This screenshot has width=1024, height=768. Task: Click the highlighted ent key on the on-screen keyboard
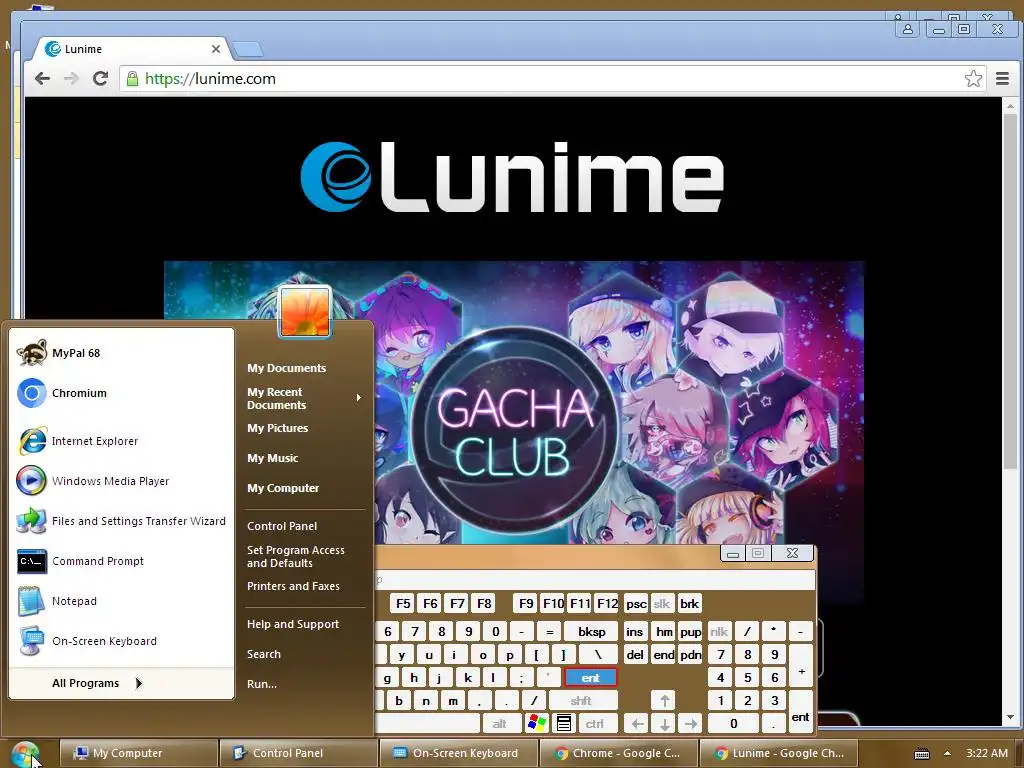(590, 678)
